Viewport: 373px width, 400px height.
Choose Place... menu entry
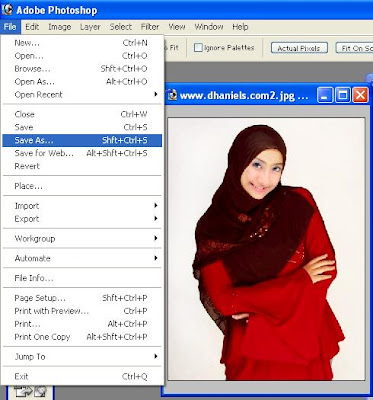tap(82, 186)
